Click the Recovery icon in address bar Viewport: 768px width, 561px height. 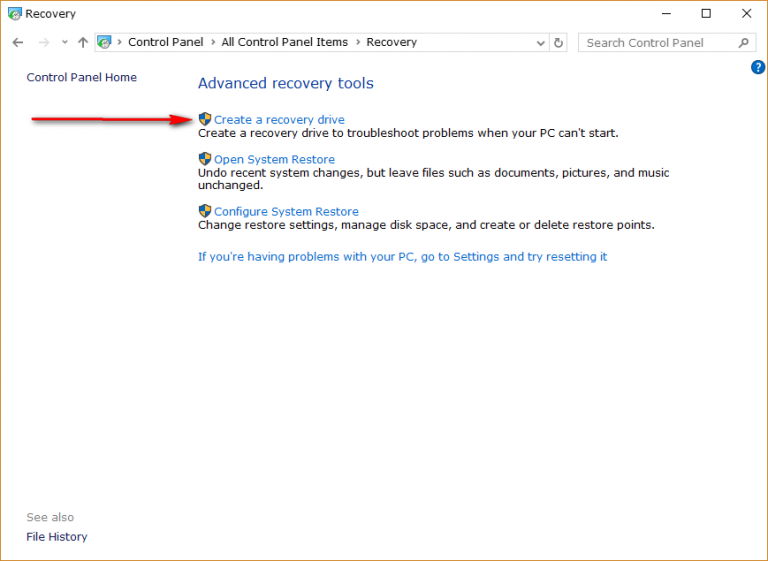pos(104,42)
